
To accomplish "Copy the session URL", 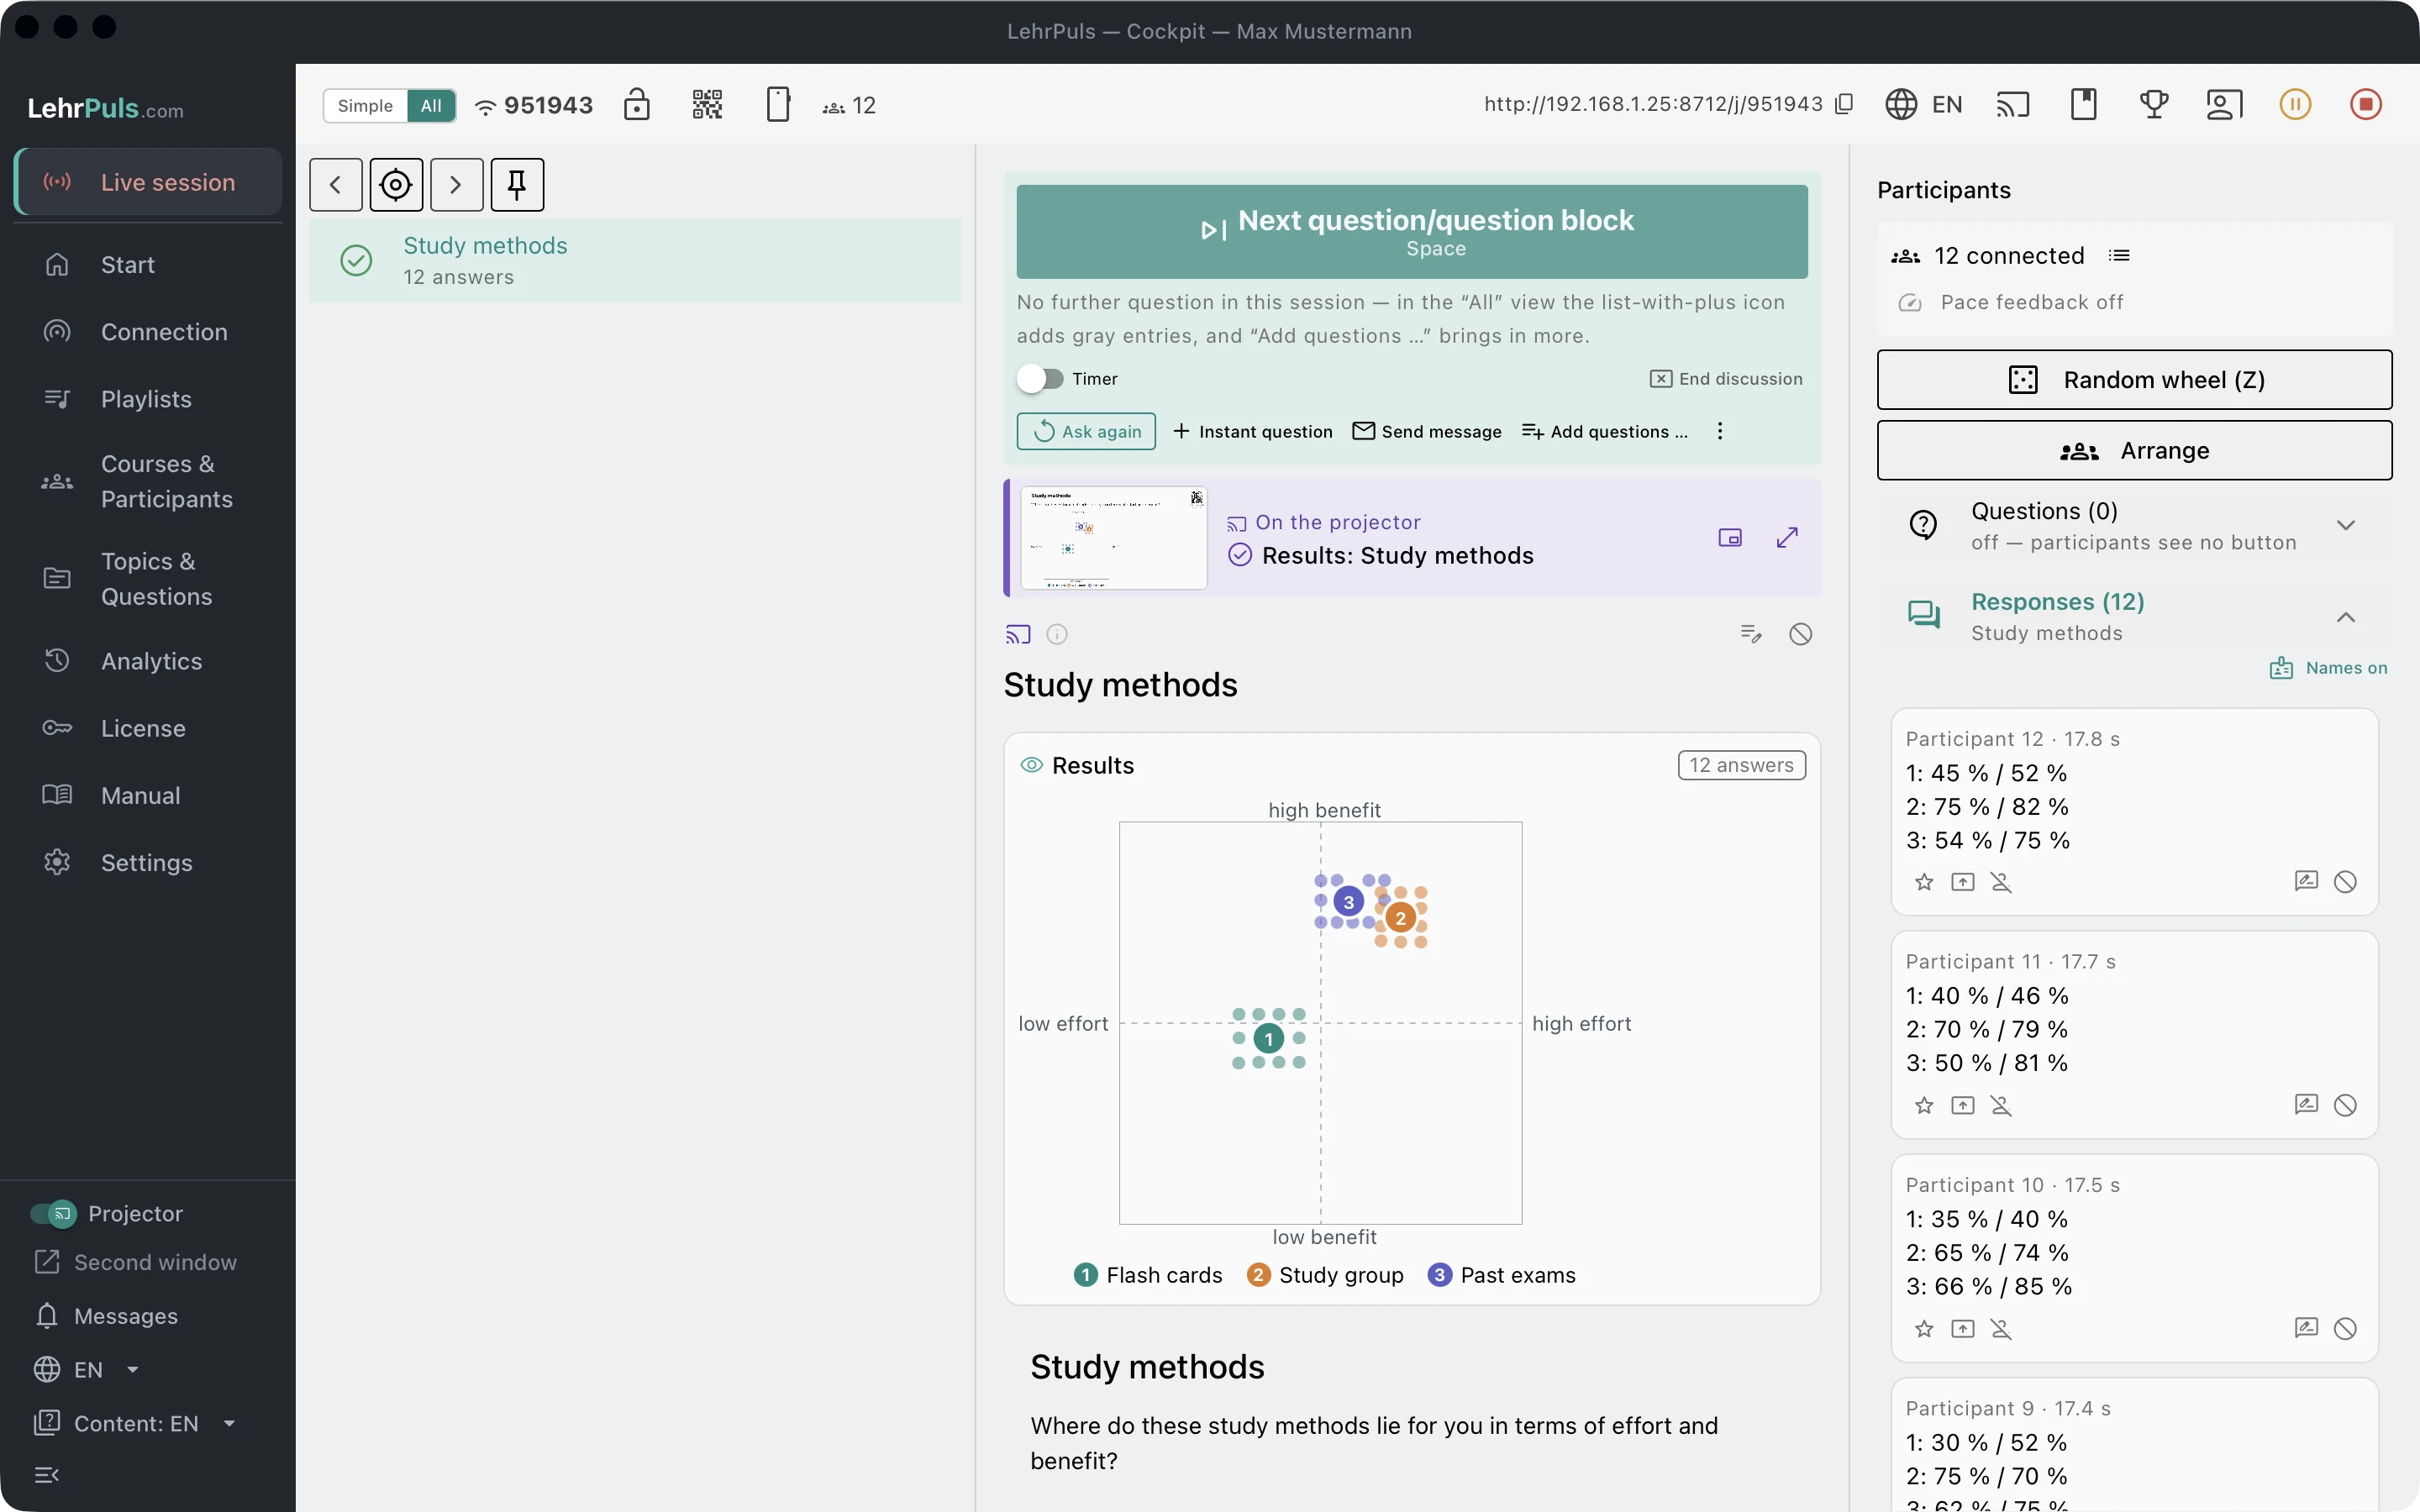I will click(1845, 104).
